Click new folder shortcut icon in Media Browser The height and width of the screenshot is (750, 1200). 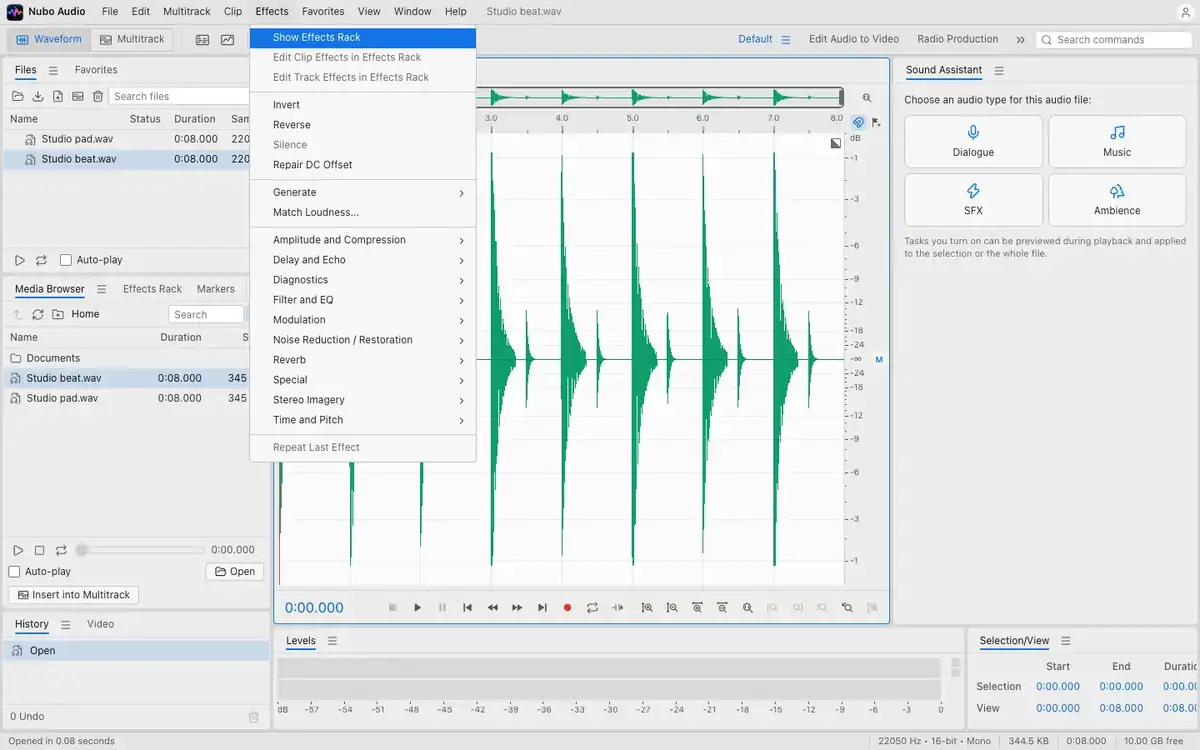tap(58, 314)
